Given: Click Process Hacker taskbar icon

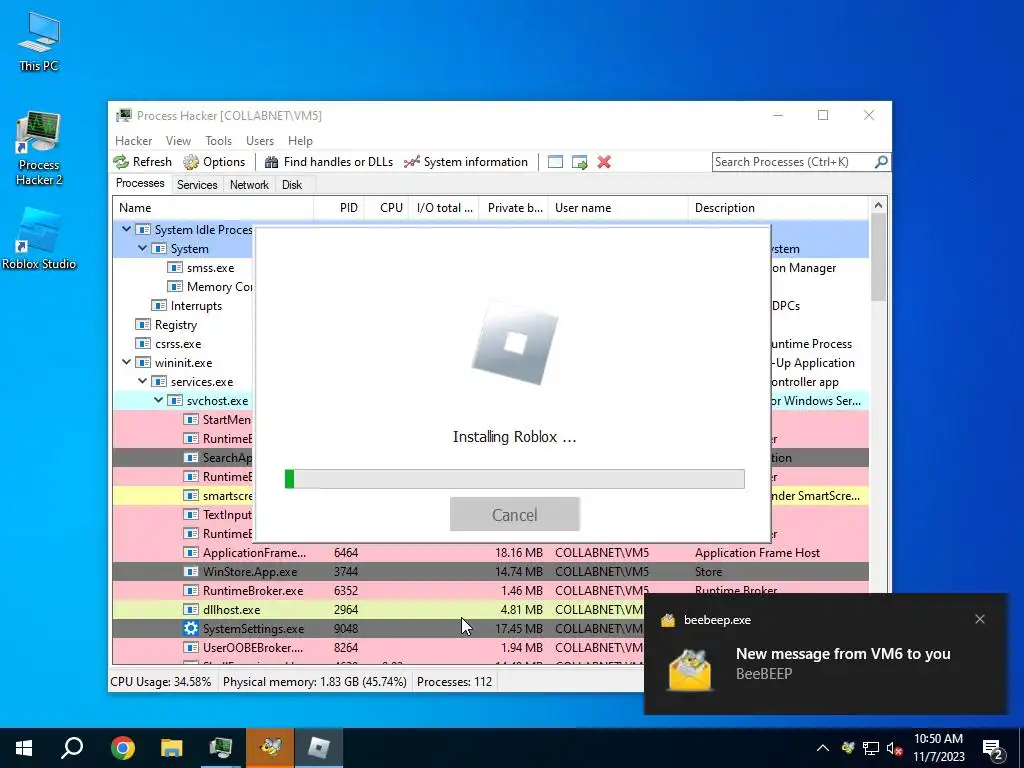Looking at the screenshot, I should click(220, 748).
